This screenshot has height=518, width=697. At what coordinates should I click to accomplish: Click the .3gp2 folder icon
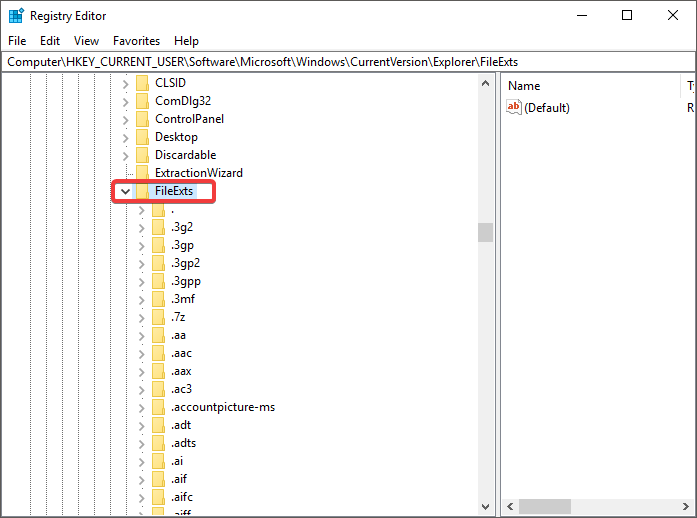pyautogui.click(x=158, y=263)
